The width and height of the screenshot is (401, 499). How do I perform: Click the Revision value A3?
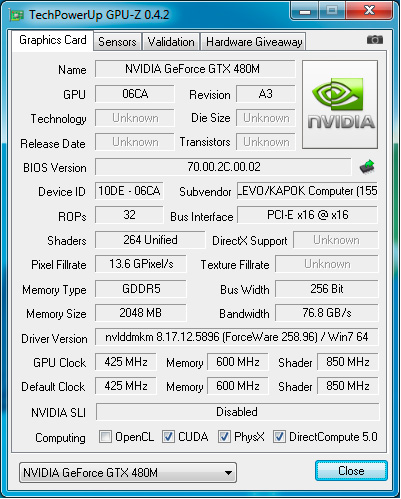click(x=266, y=94)
